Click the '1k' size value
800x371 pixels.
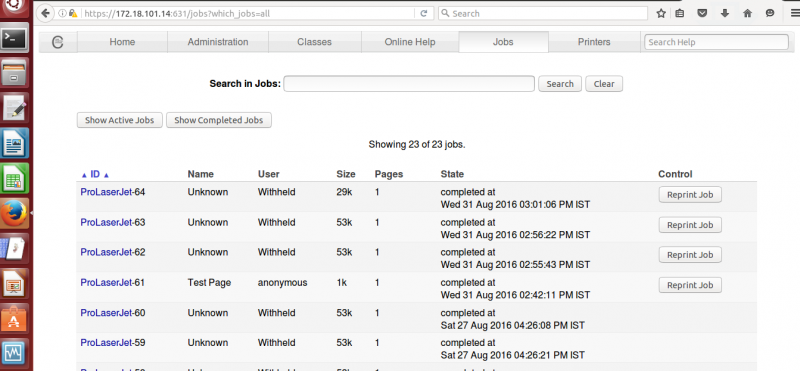coord(342,282)
